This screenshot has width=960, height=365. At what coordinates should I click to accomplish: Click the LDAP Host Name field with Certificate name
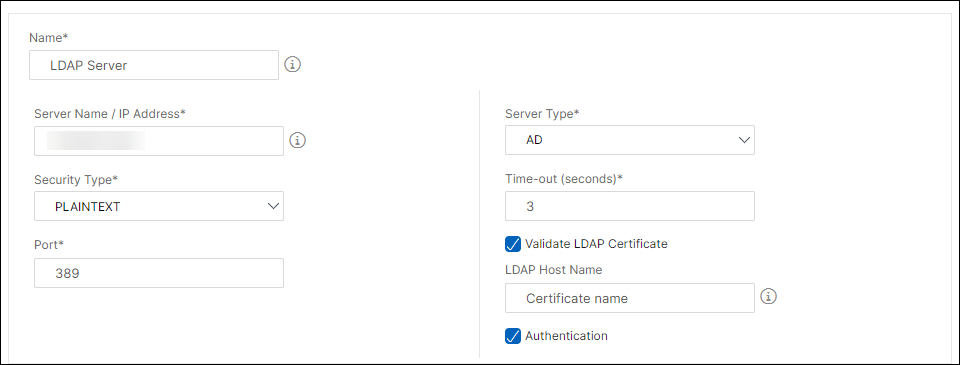point(629,298)
